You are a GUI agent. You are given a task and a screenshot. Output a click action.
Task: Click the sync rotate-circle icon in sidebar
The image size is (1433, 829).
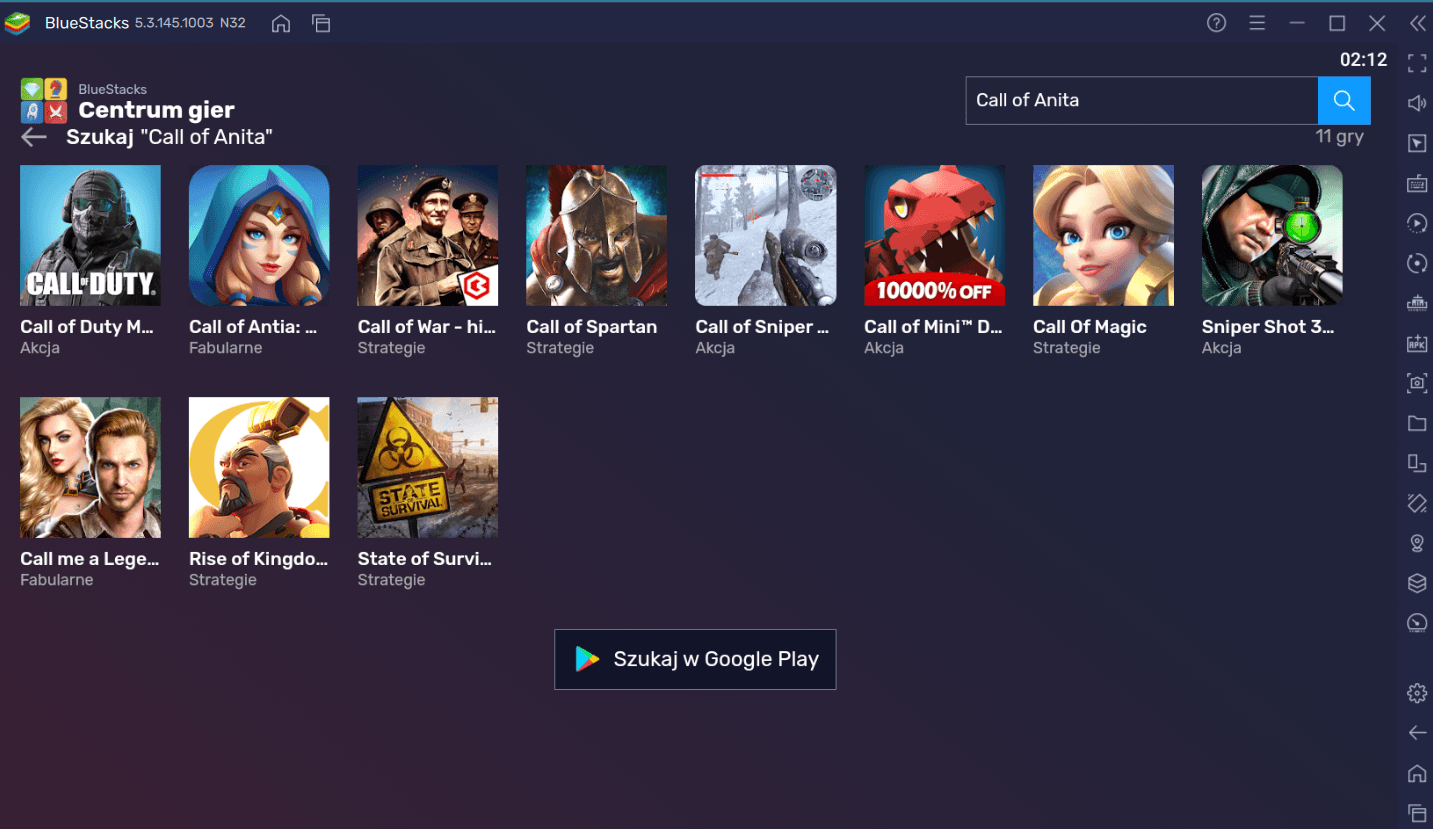coord(1417,263)
